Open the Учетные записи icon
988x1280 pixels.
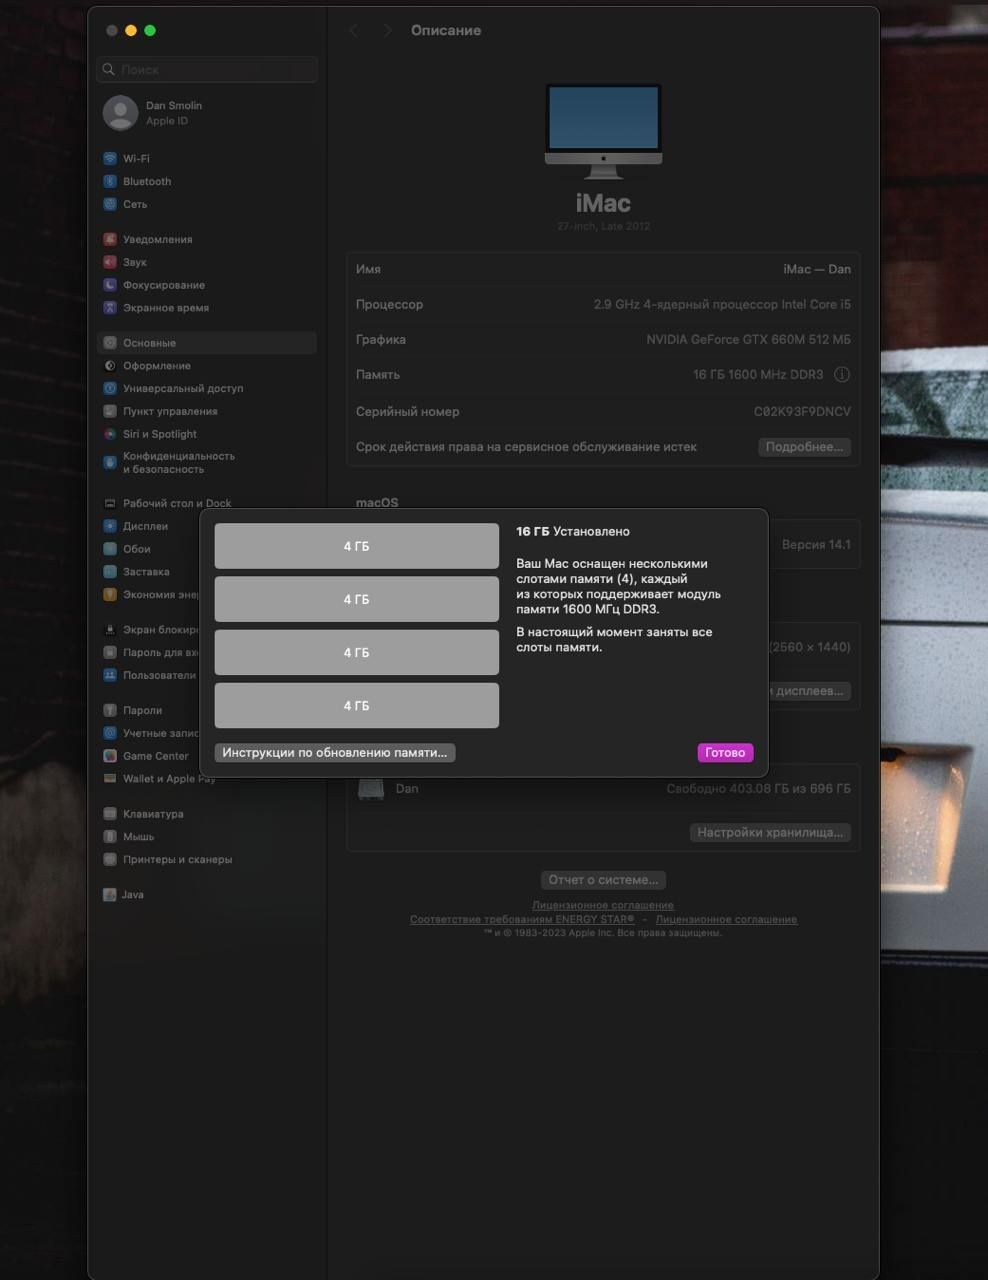[x=110, y=733]
